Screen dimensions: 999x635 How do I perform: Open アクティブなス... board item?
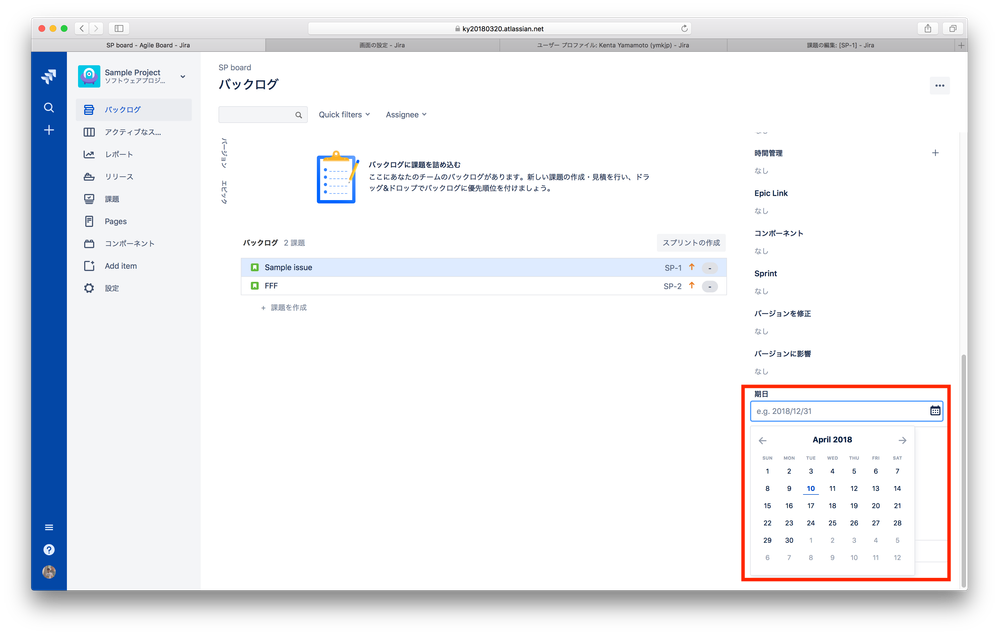(x=134, y=132)
